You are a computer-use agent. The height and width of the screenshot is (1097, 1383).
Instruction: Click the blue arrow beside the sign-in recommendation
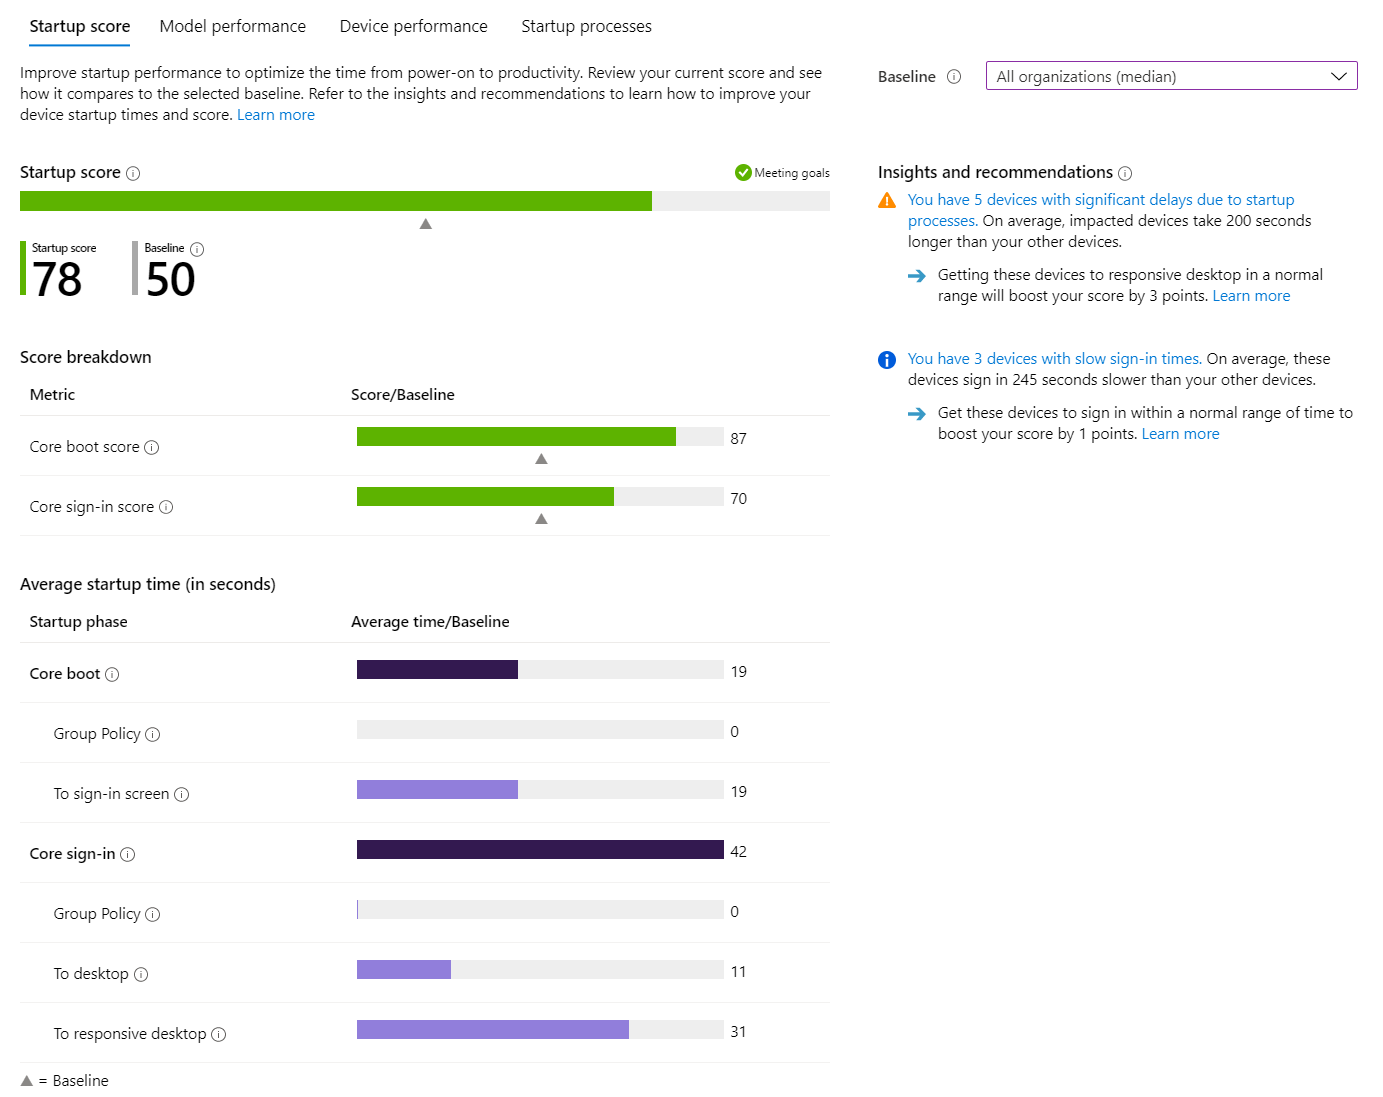click(917, 413)
